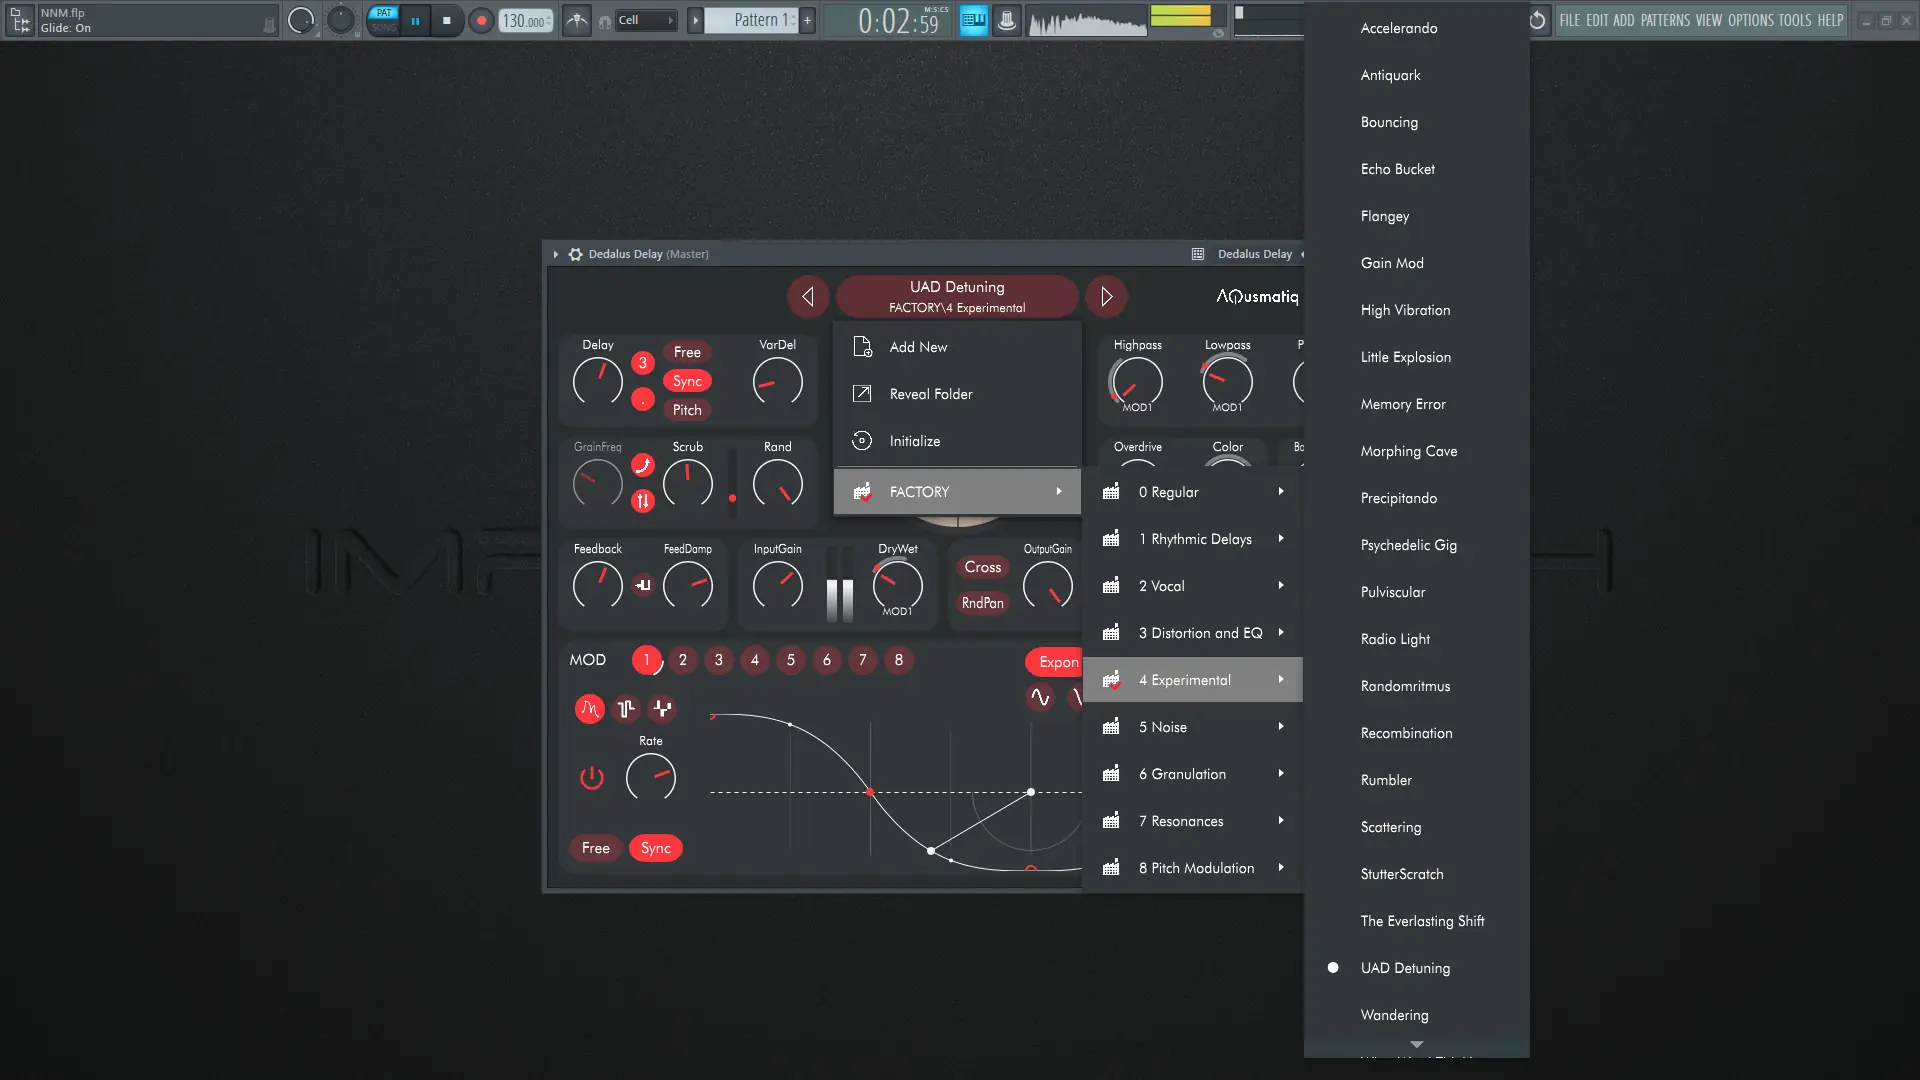
Task: Click the metronome icon in toolbar
Action: (577, 20)
